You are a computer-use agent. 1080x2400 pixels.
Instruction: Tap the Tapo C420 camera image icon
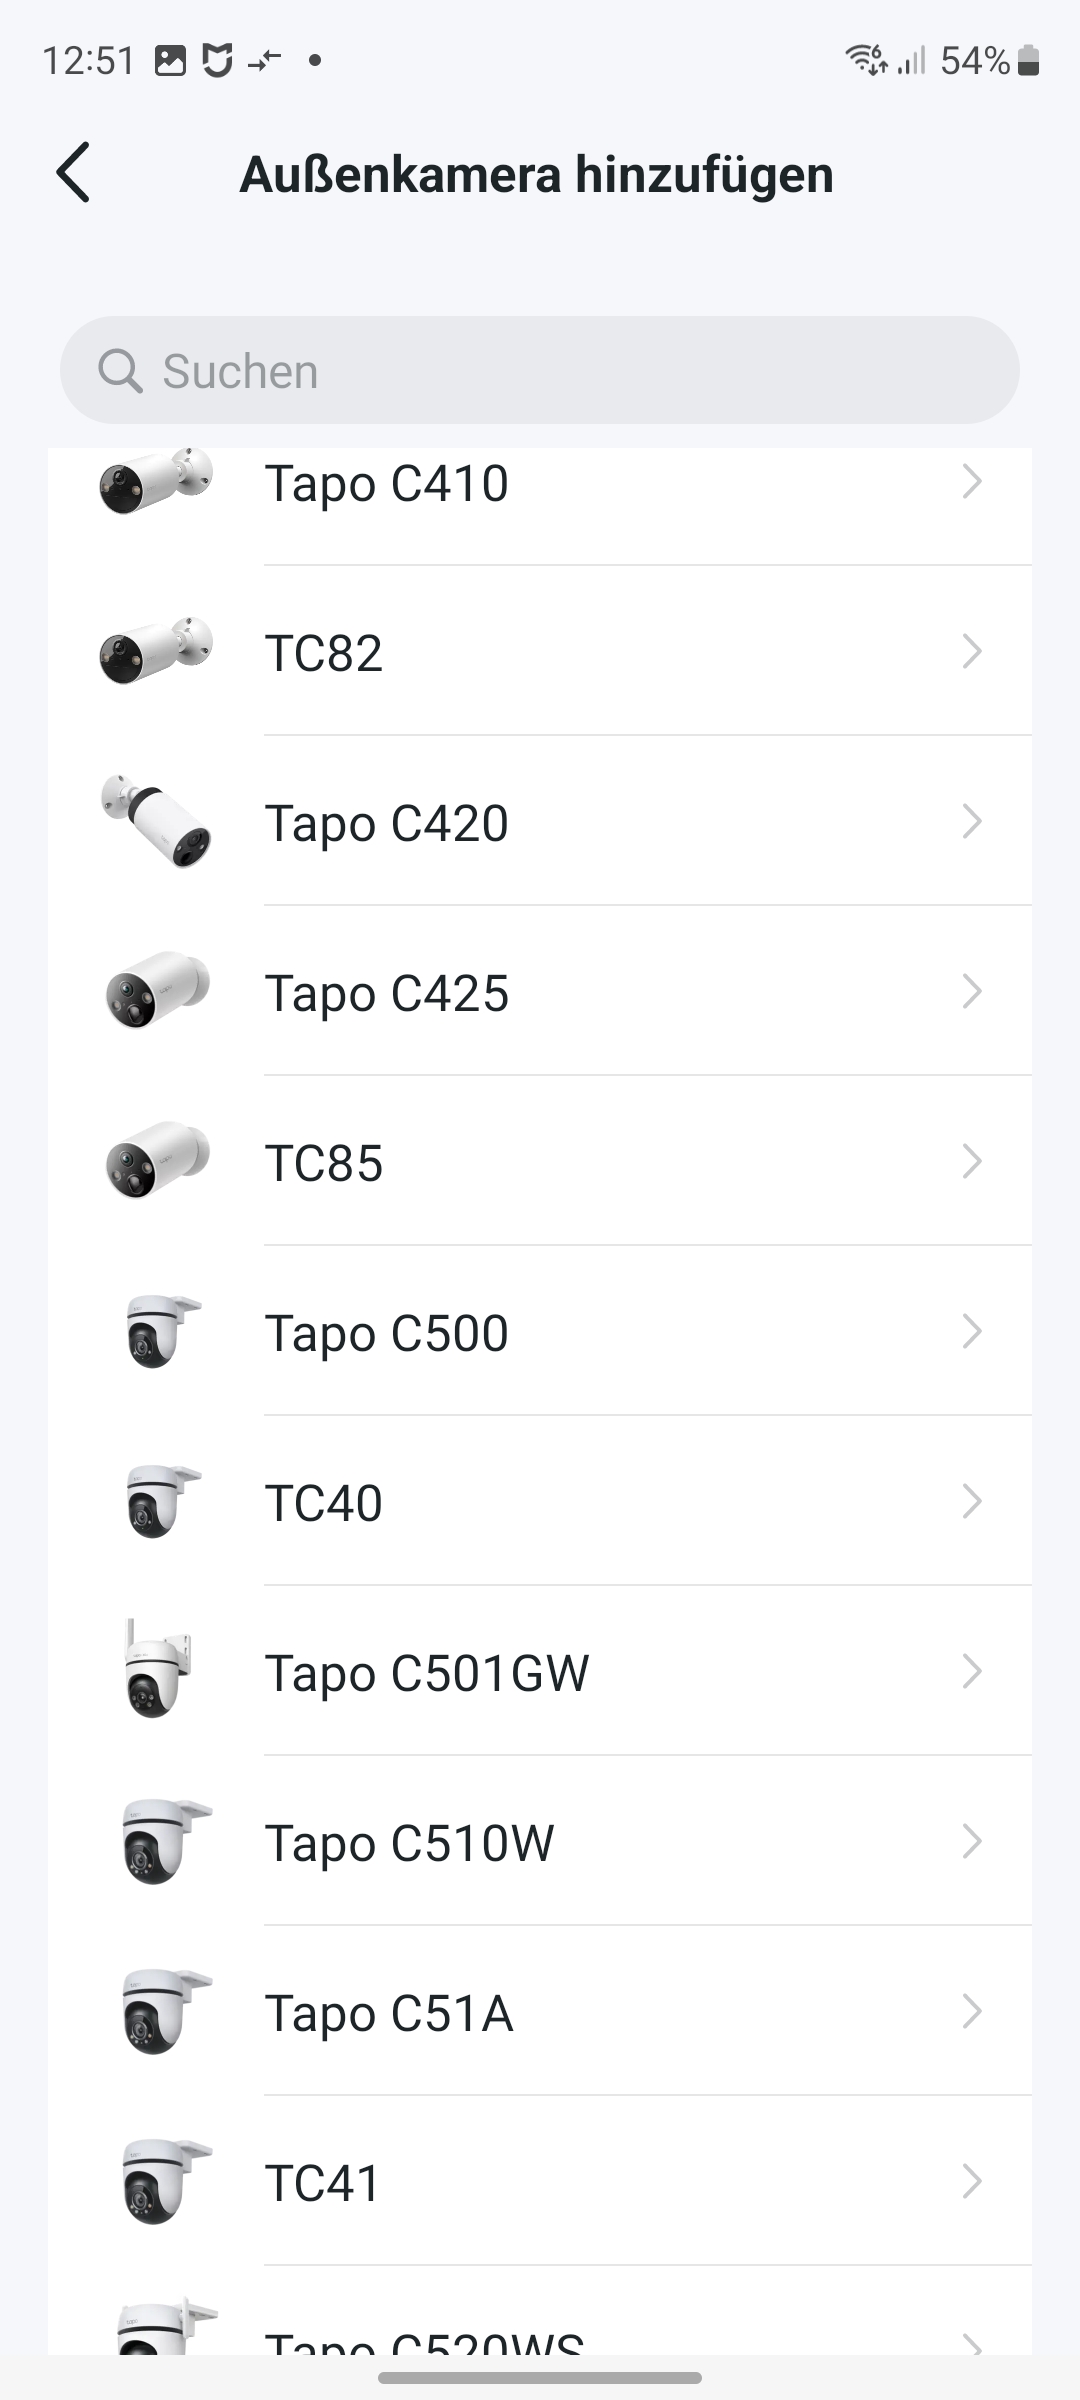click(x=156, y=821)
